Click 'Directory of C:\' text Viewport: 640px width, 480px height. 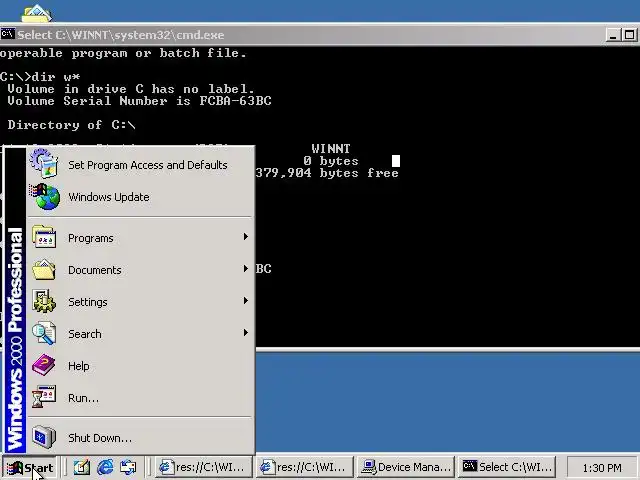coord(71,125)
